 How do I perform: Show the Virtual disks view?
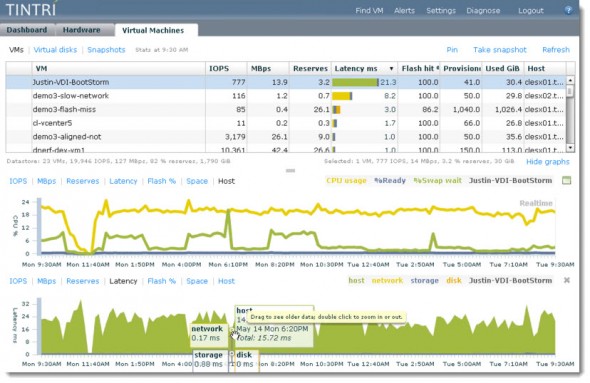[x=55, y=50]
